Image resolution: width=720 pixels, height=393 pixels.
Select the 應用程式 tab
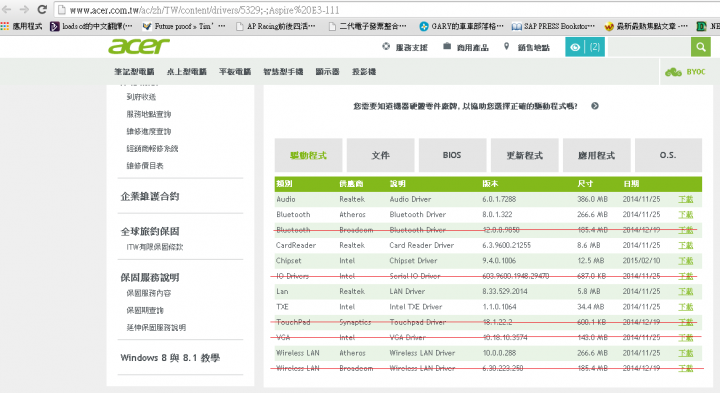tap(596, 155)
